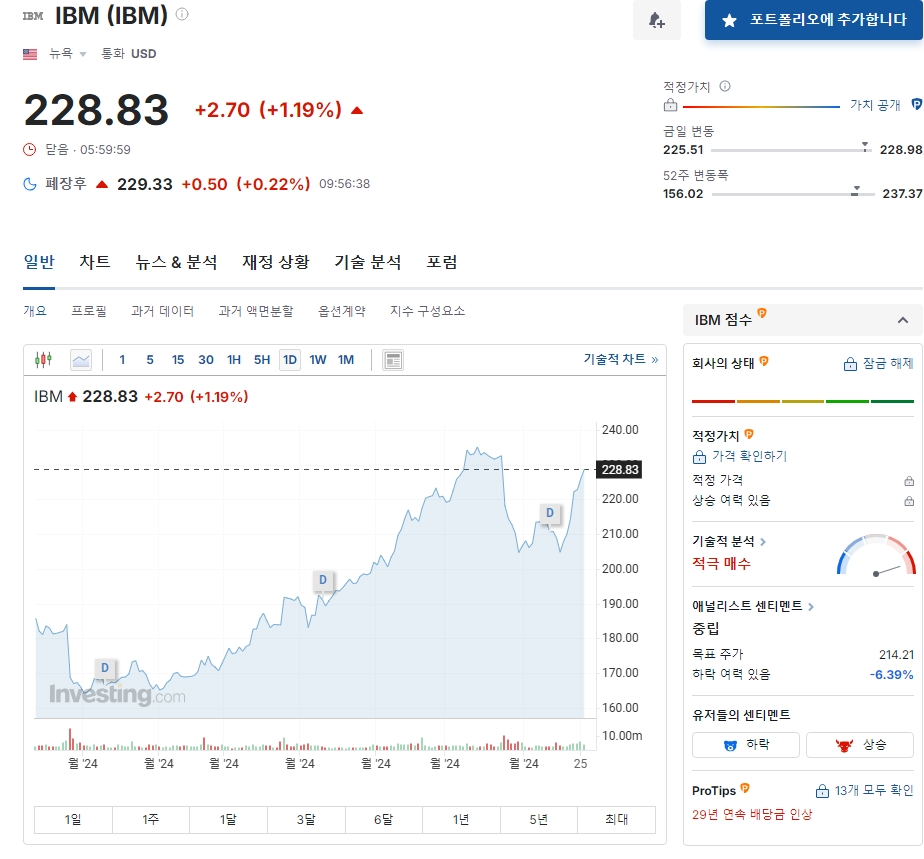Select the 일반 tab
The image size is (924, 859).
tap(39, 262)
